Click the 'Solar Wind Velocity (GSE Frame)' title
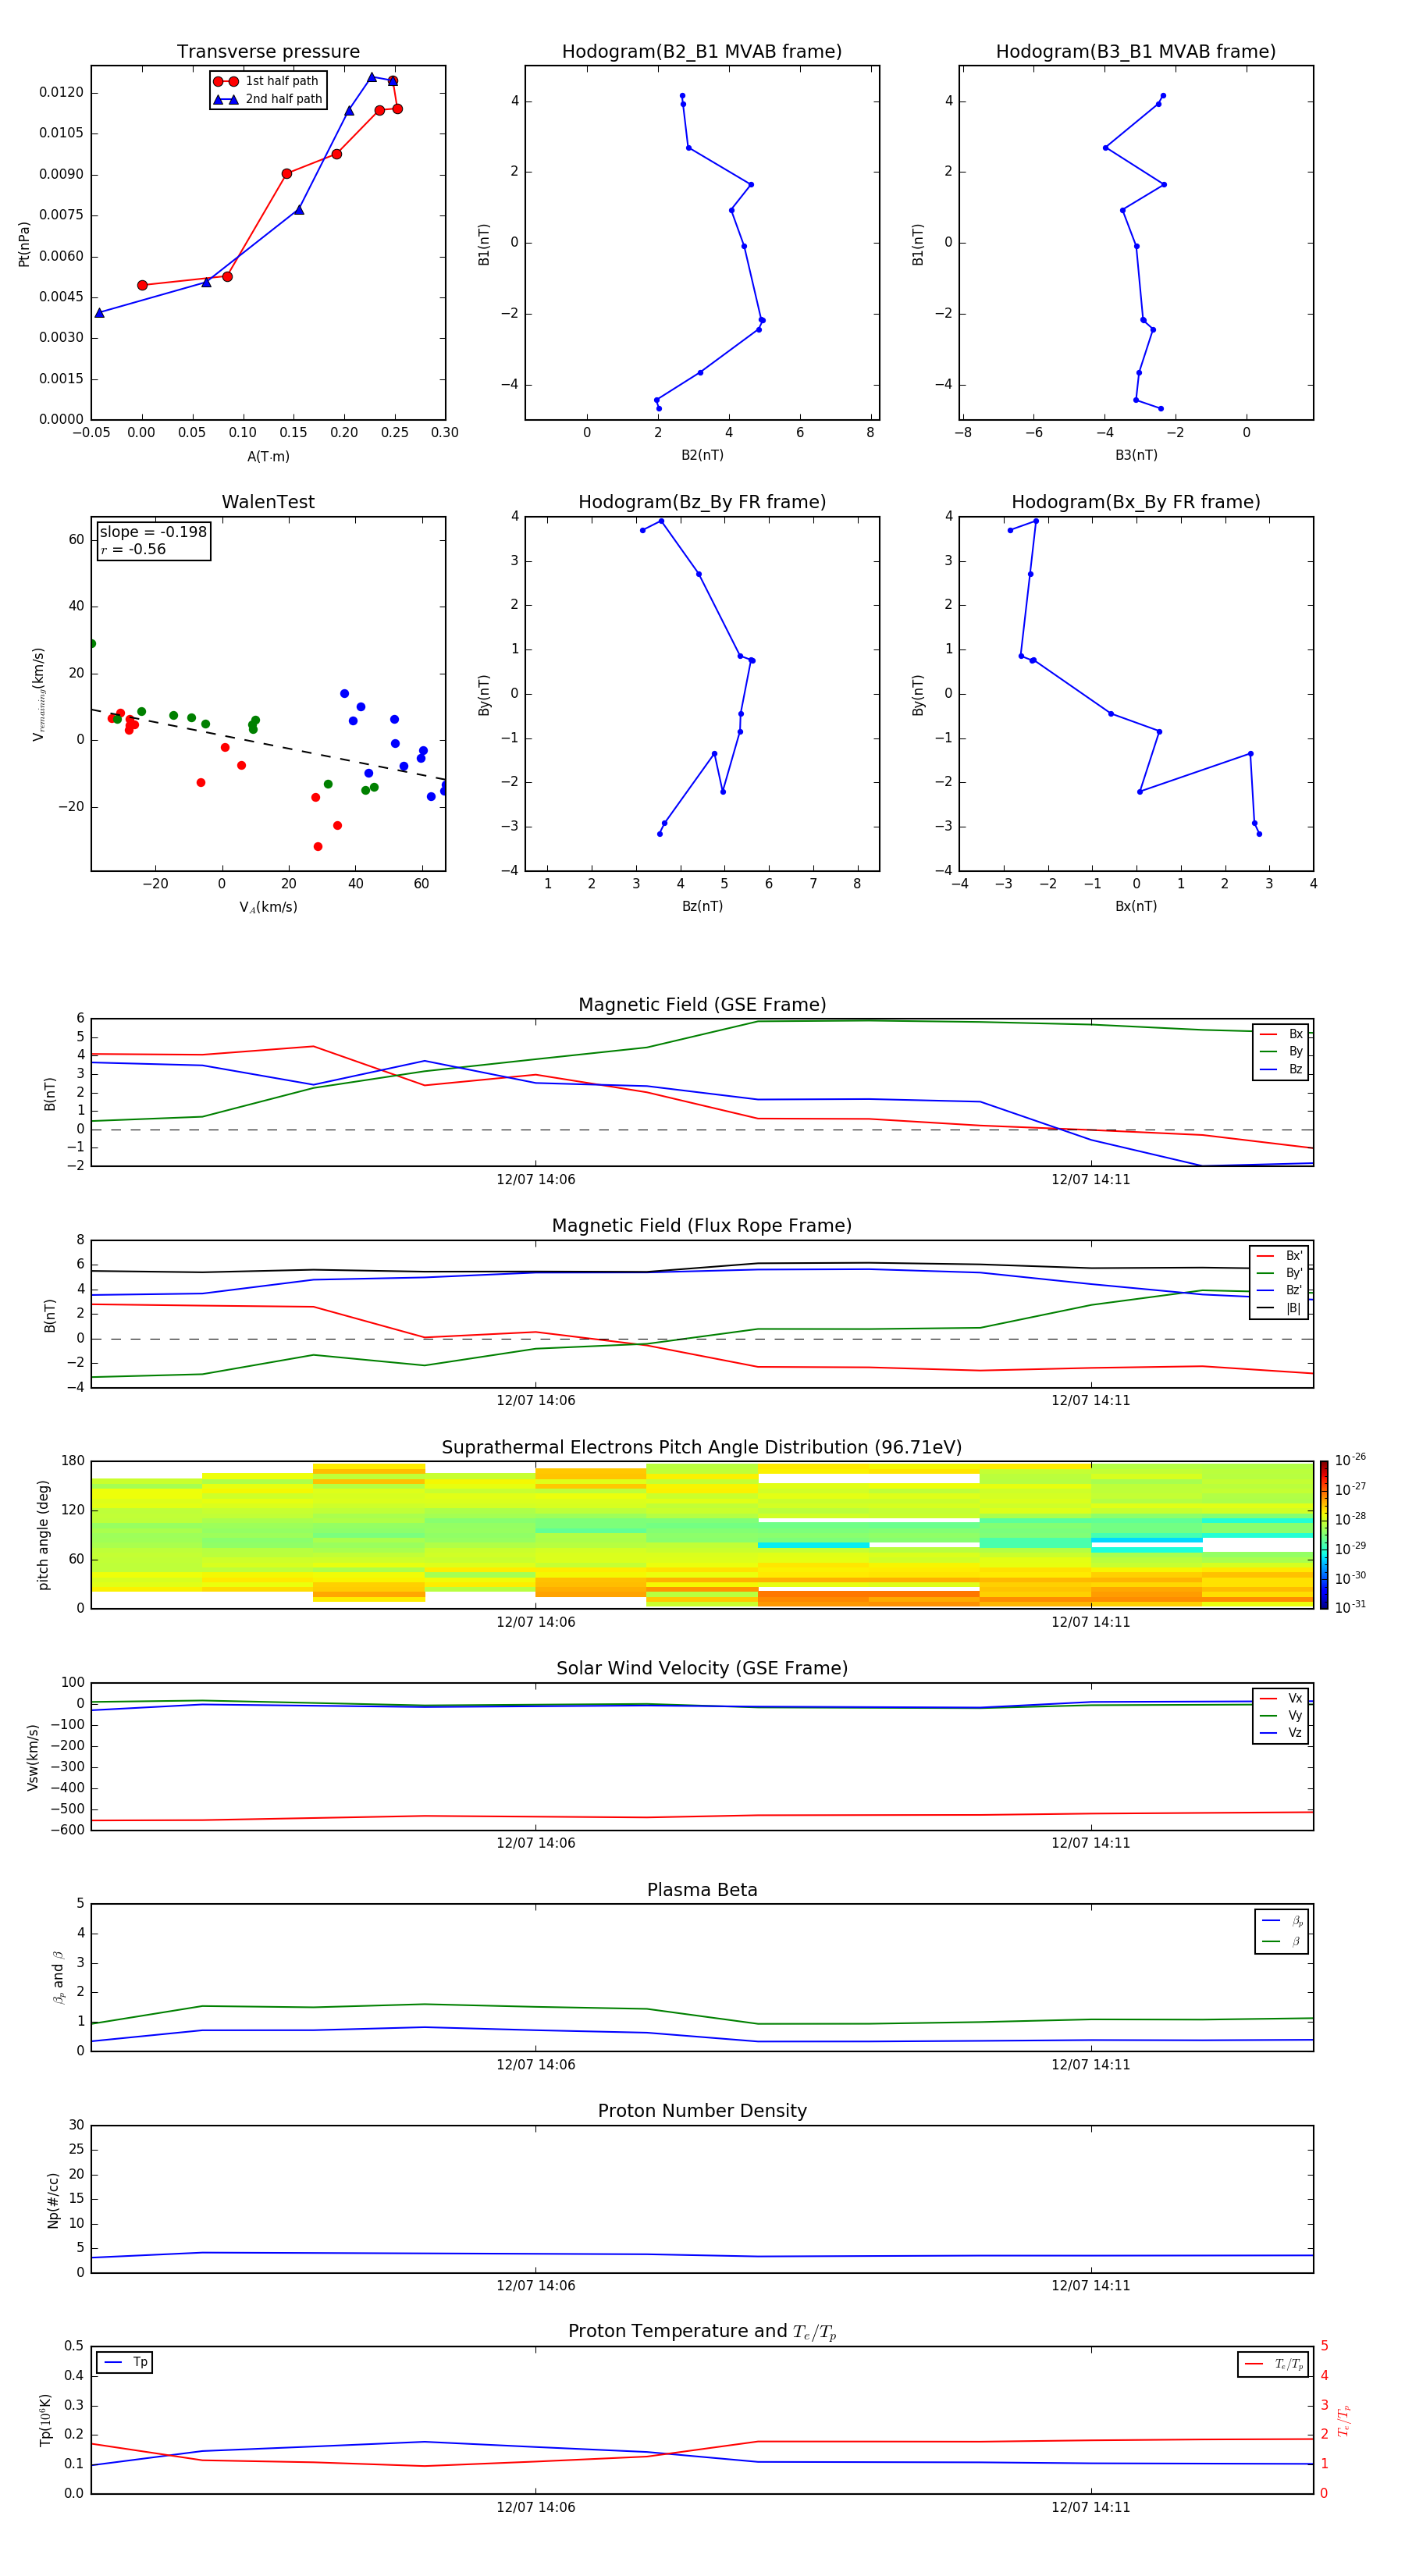The height and width of the screenshot is (2576, 1405). point(702,1669)
